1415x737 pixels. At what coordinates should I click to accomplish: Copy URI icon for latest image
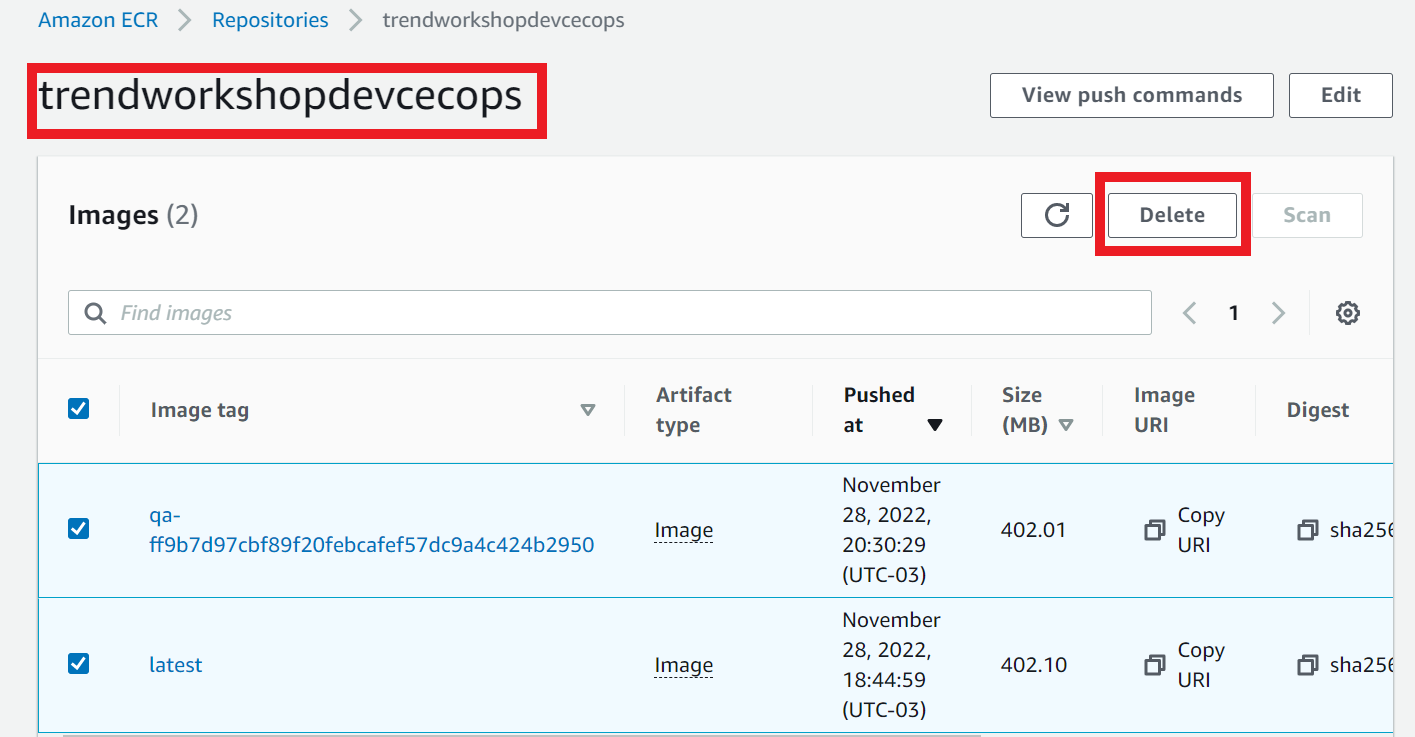1155,665
